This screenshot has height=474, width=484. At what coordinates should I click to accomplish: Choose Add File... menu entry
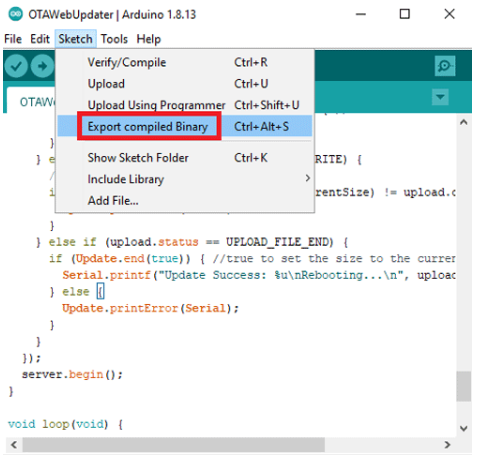pos(185,201)
